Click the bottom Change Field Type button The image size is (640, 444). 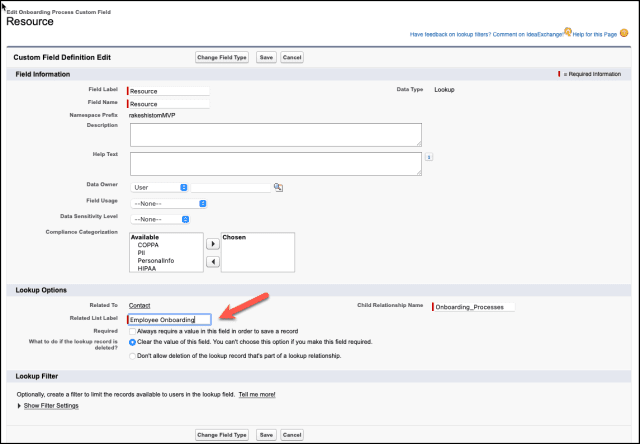[222, 435]
